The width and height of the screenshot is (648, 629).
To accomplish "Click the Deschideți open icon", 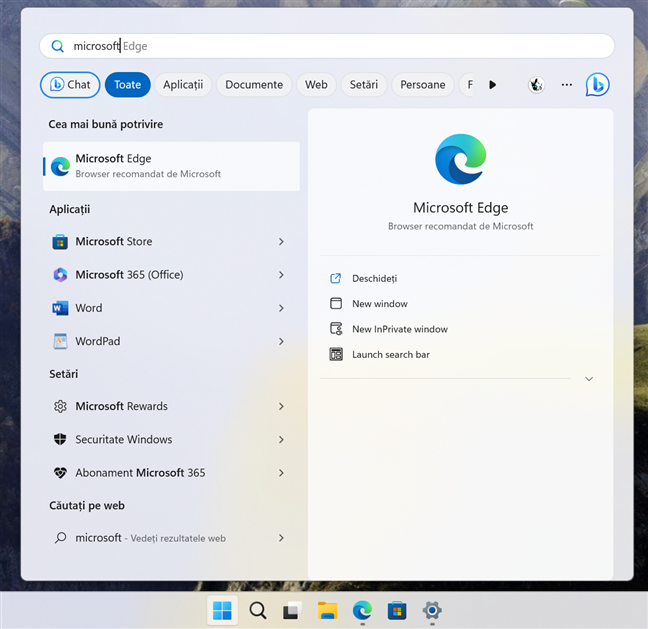I will coord(336,279).
